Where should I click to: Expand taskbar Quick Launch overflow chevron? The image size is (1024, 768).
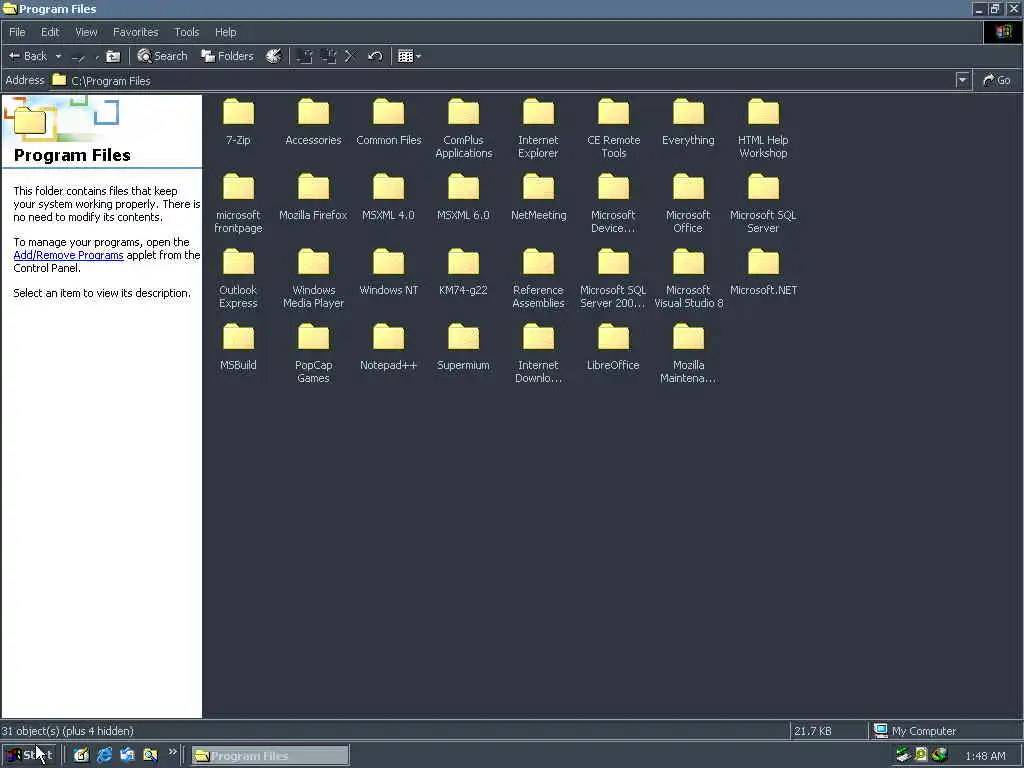click(x=172, y=752)
